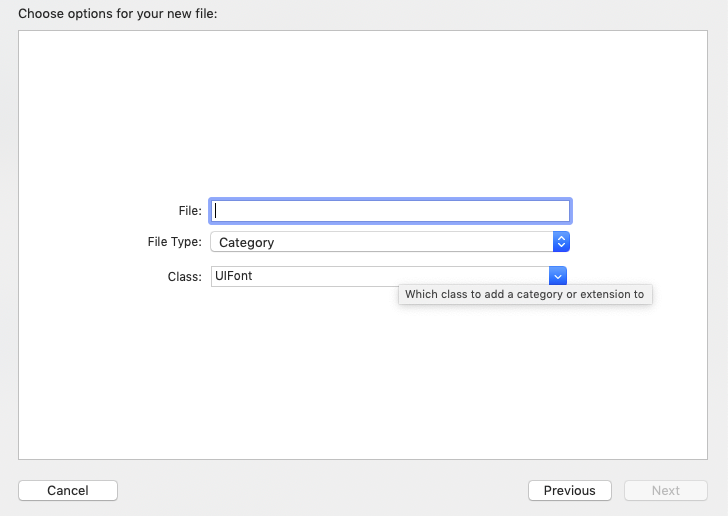Click the "Class:" label
Viewport: 728px width, 516px height.
tap(185, 276)
